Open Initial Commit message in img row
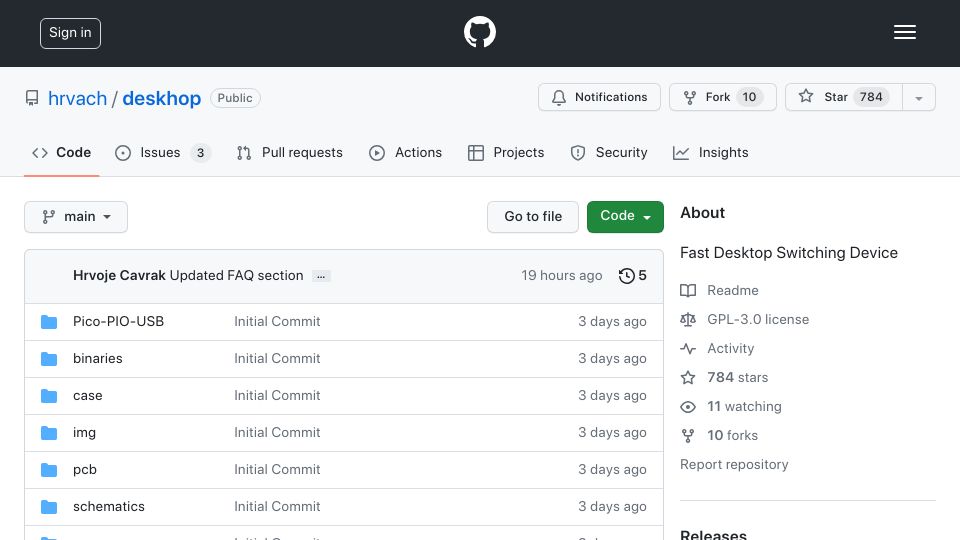This screenshot has width=960, height=540. pos(277,433)
